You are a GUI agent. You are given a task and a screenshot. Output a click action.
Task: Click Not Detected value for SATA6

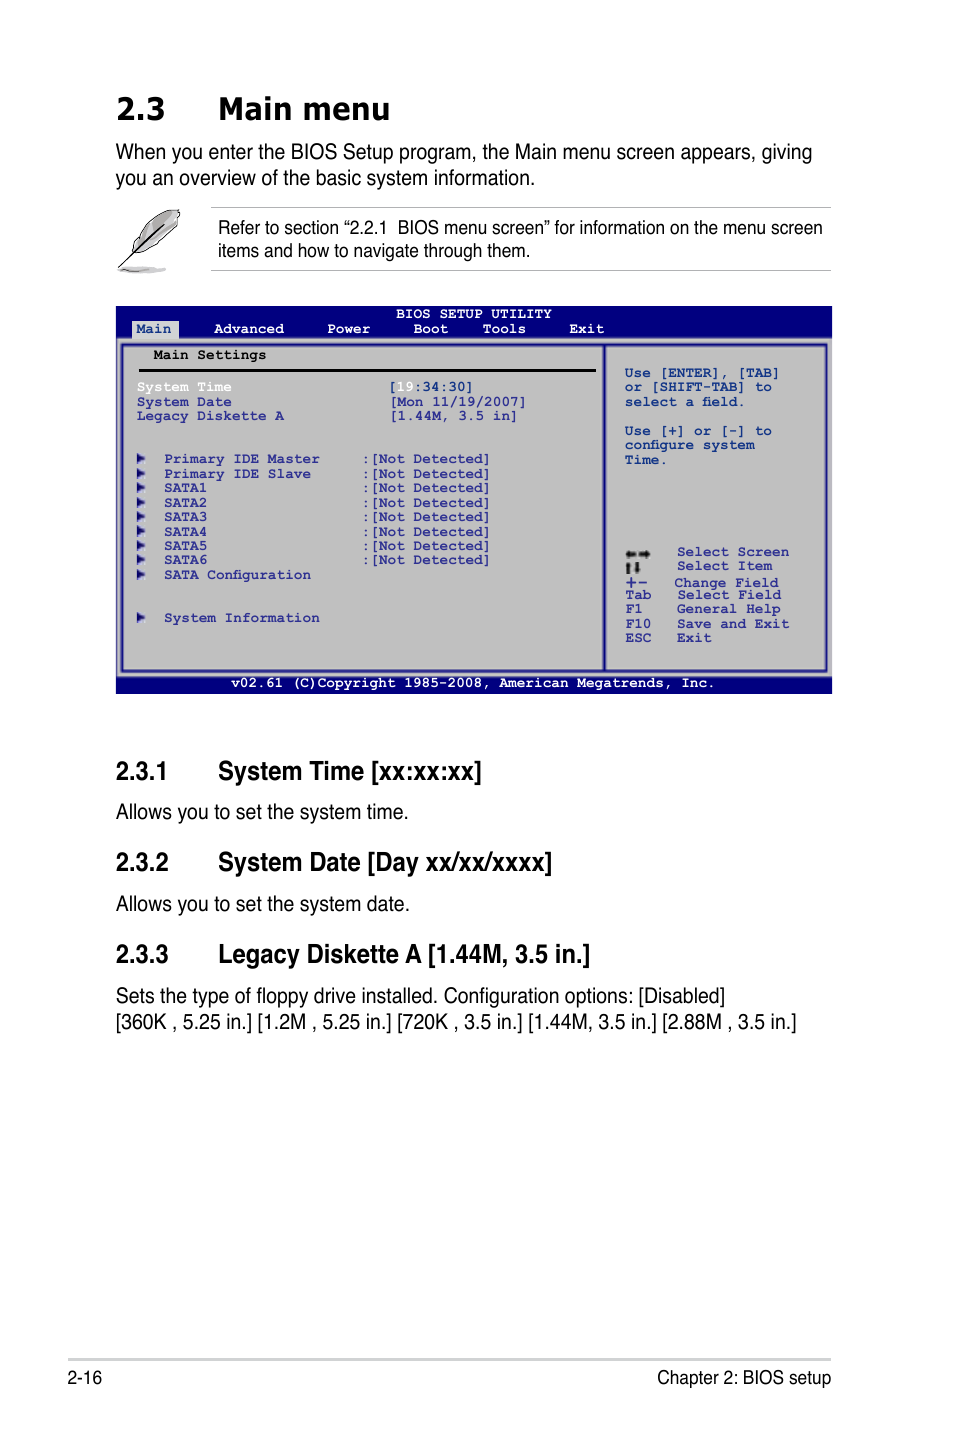pyautogui.click(x=431, y=560)
